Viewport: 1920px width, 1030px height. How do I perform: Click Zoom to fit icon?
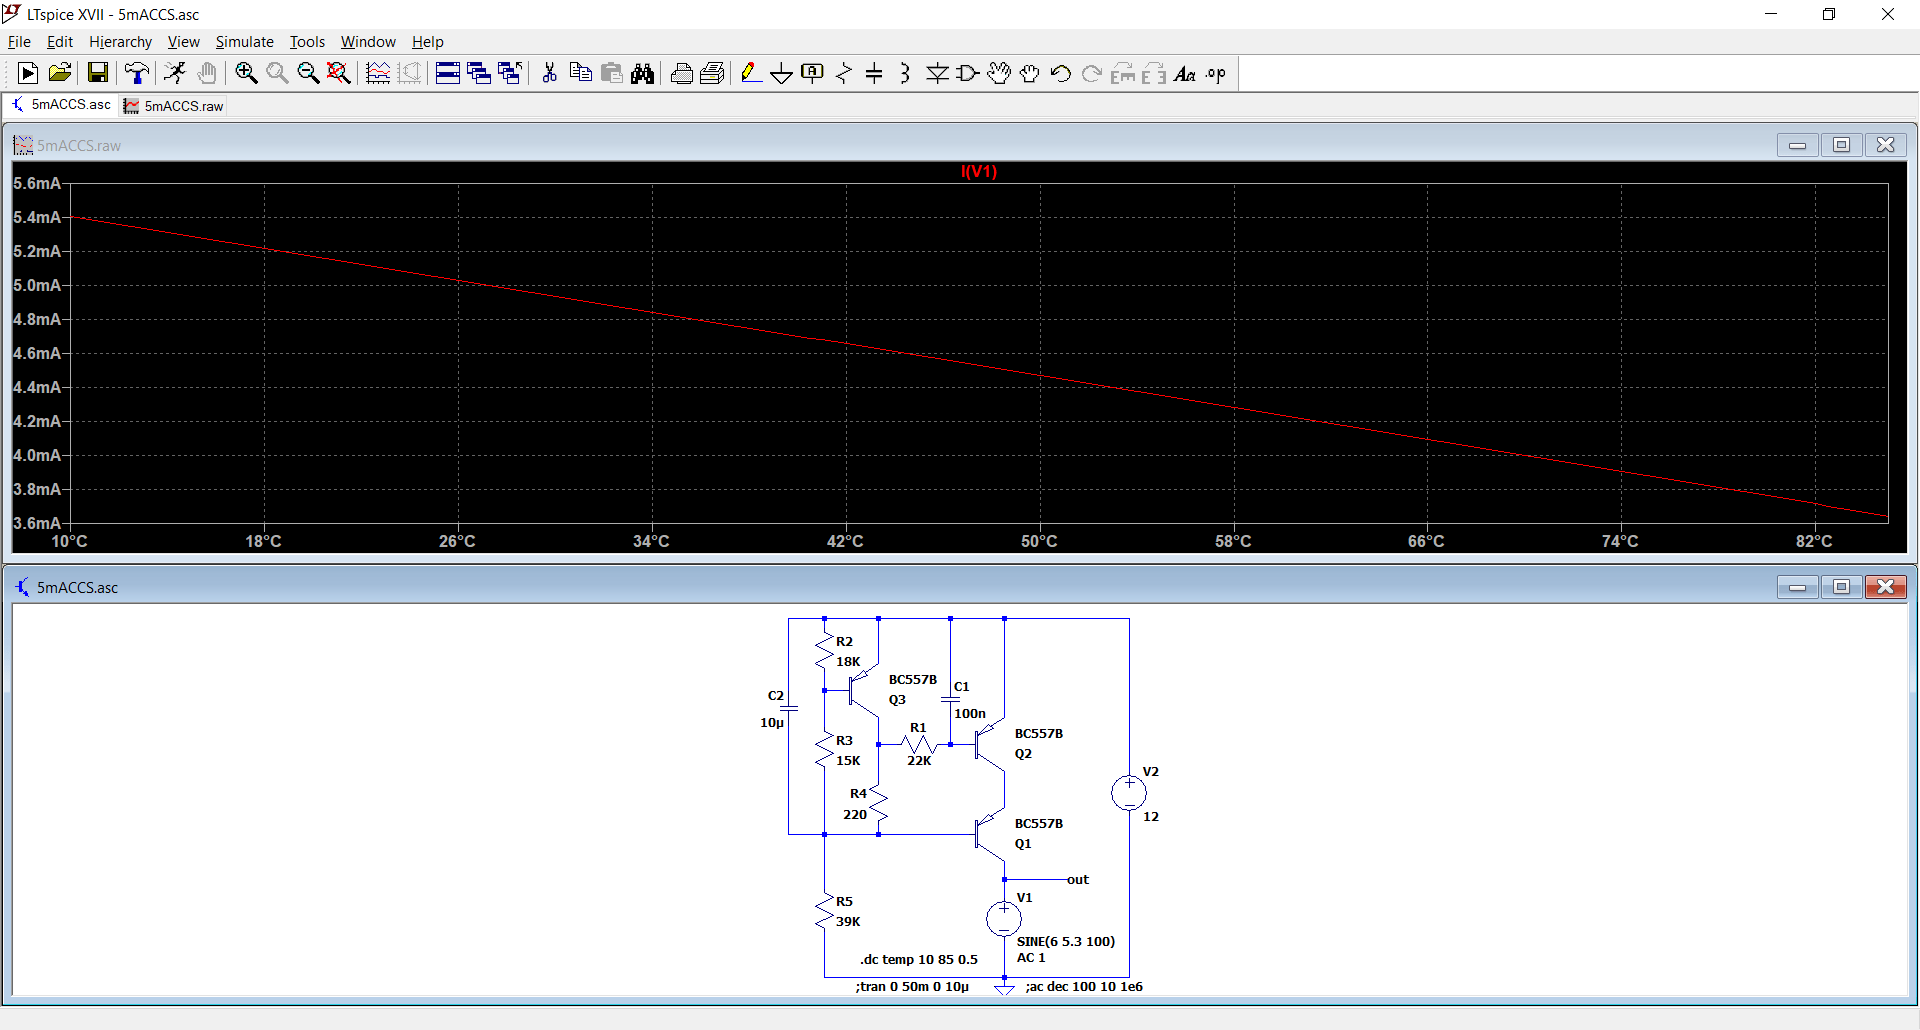(339, 73)
